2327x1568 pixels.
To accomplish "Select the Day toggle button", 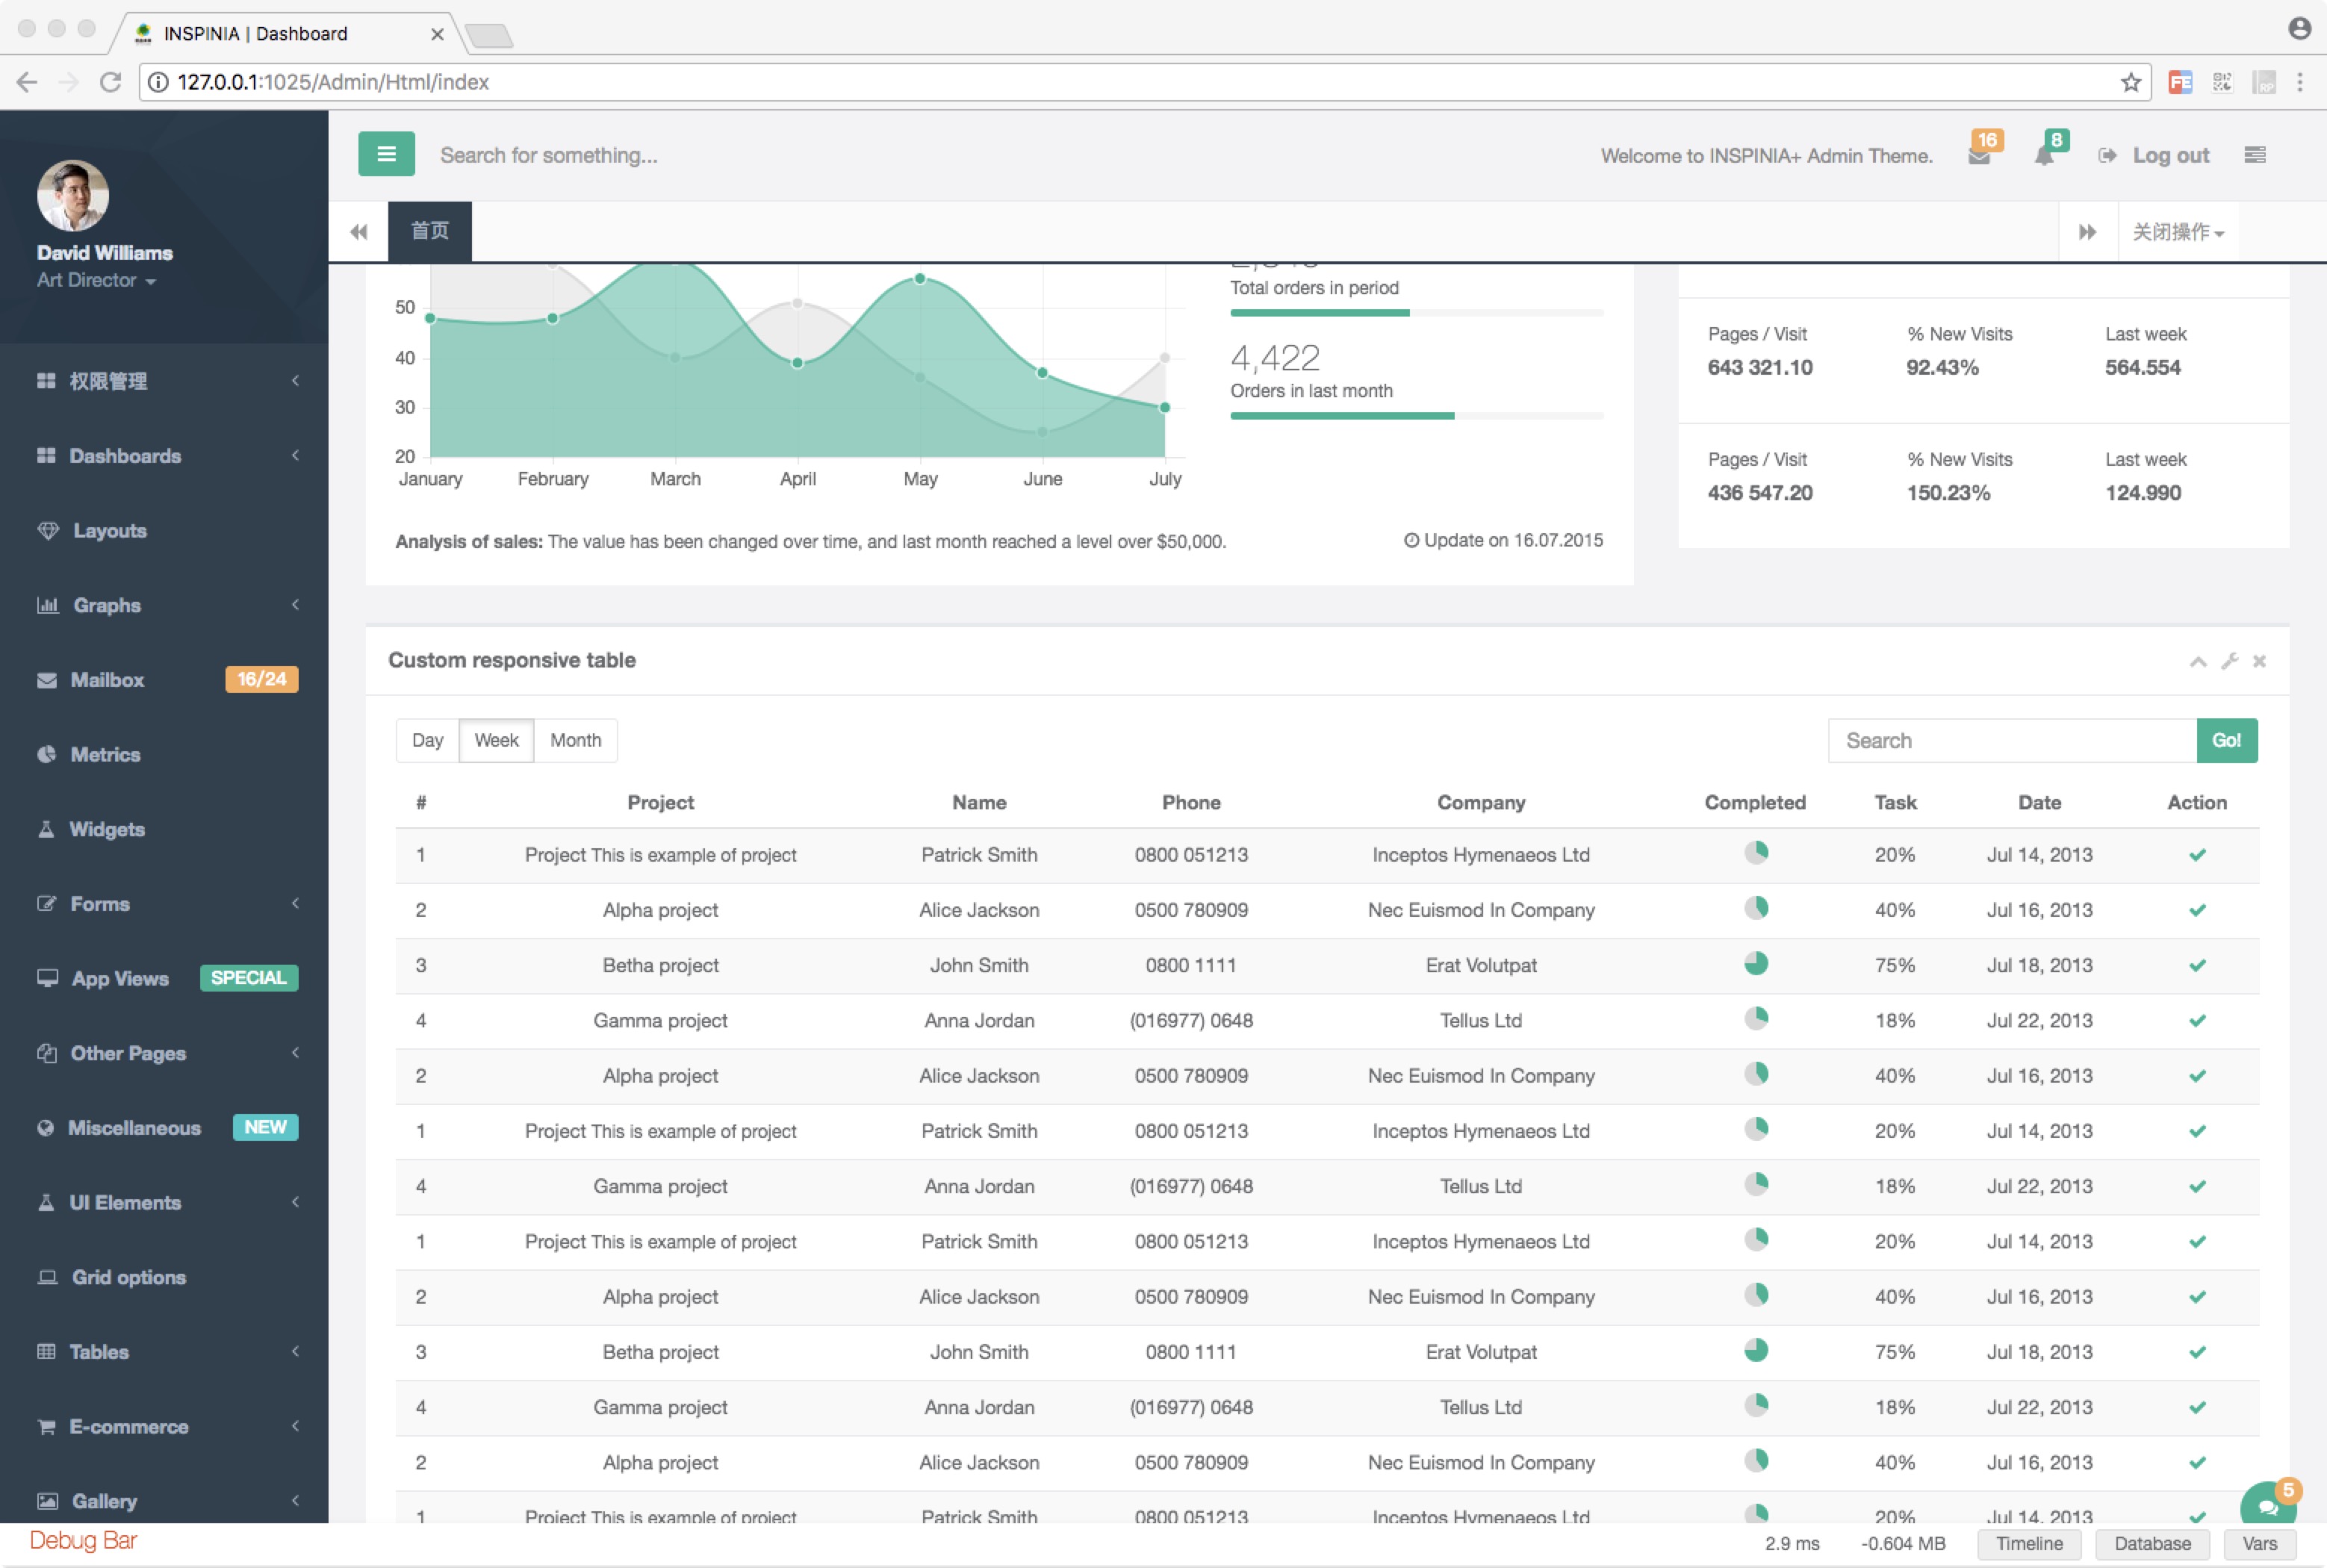I will coord(427,740).
